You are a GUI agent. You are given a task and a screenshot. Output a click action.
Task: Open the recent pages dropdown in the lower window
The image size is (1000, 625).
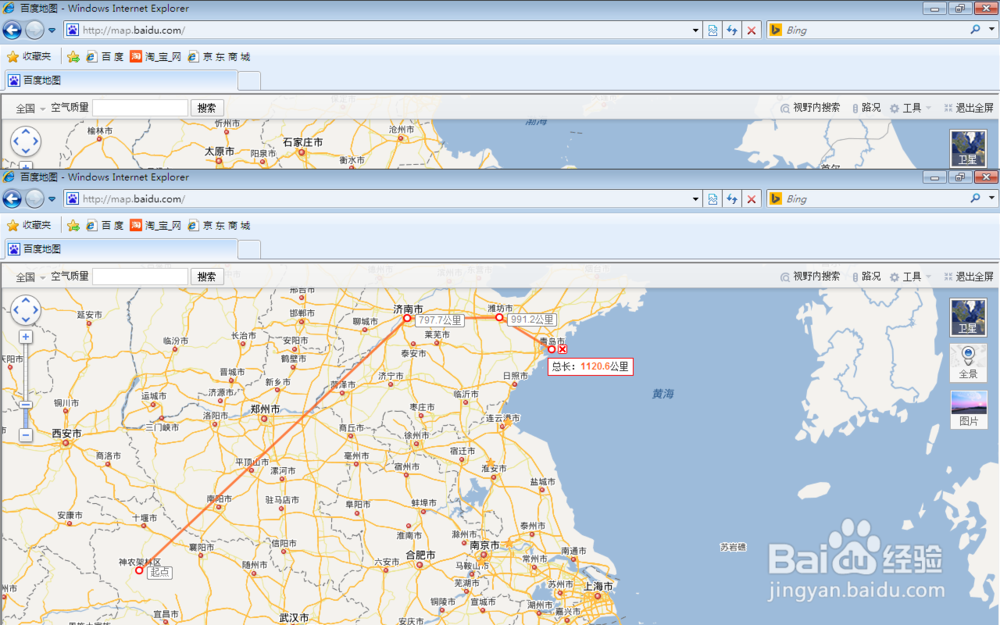(52, 199)
